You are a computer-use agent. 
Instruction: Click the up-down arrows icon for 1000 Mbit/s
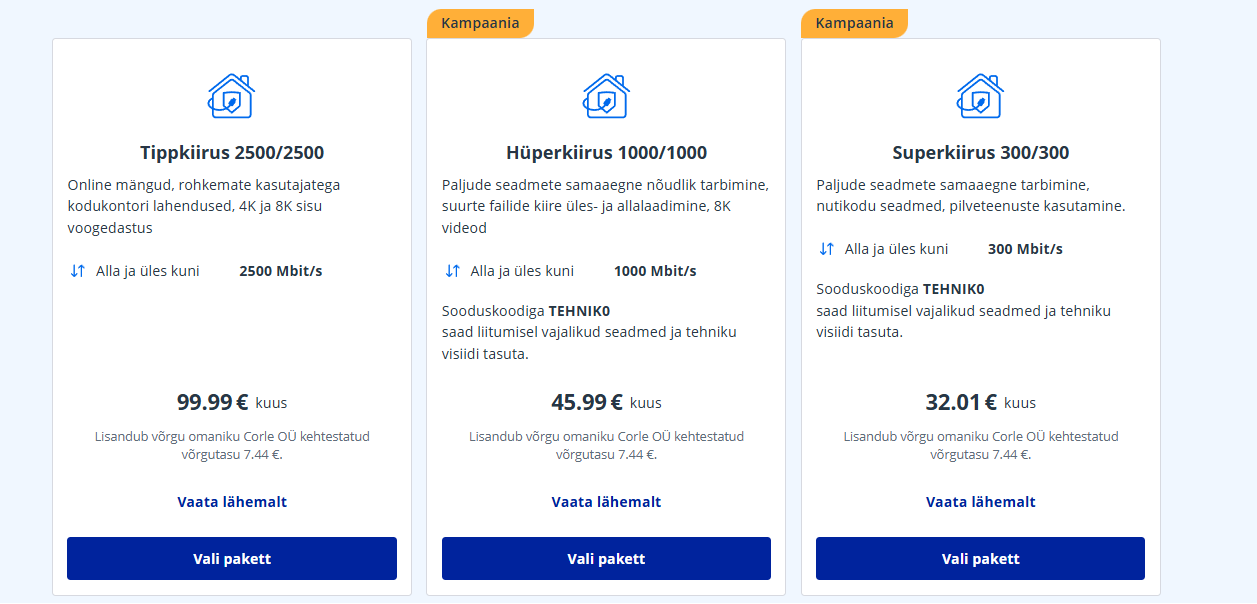(x=452, y=271)
